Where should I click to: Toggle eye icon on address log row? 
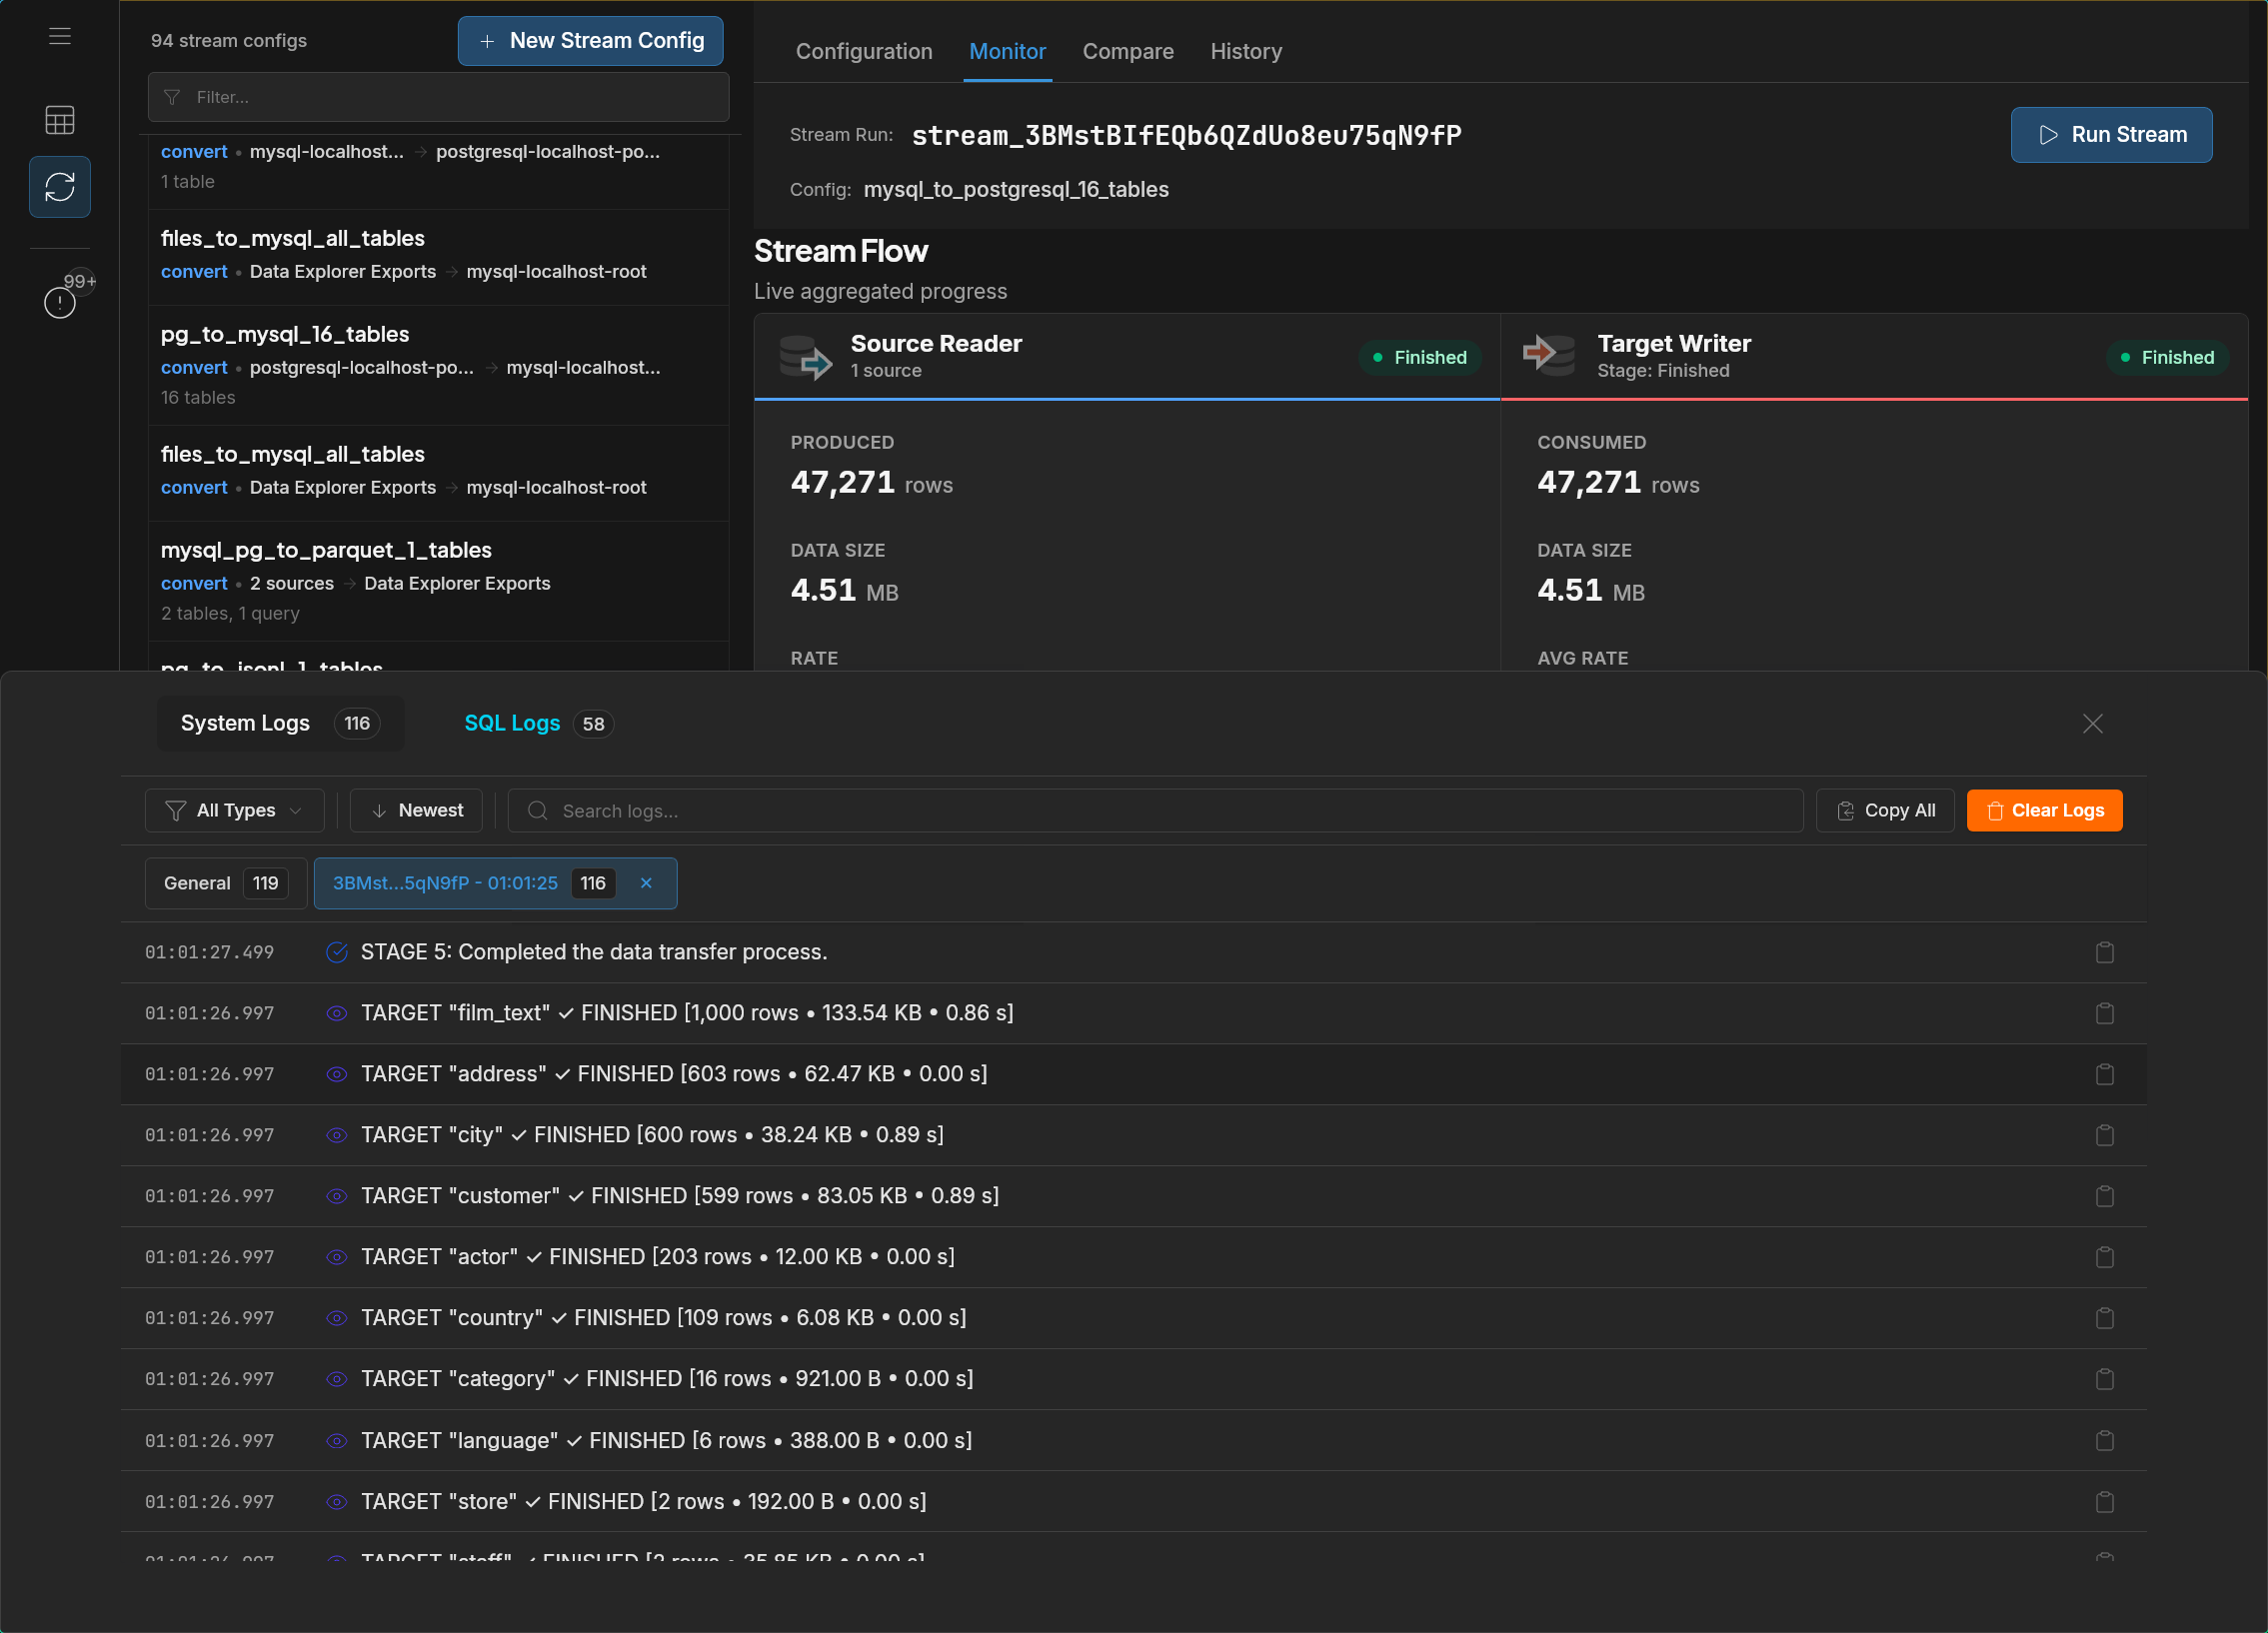337,1074
